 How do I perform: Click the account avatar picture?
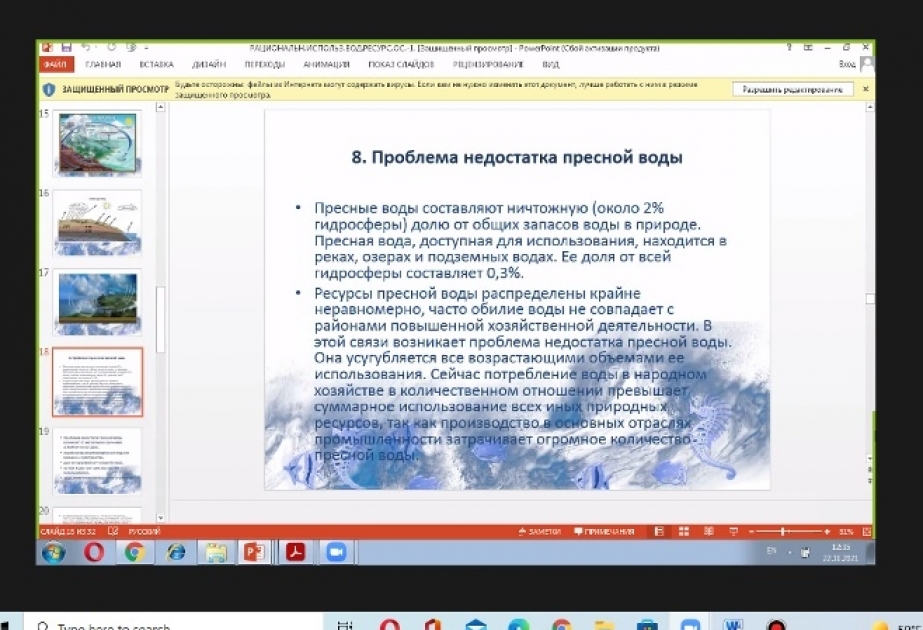tap(866, 64)
